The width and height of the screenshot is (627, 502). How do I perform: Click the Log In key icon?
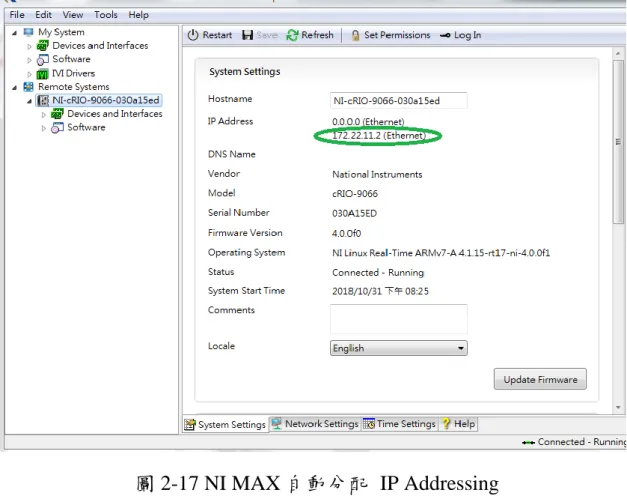(x=445, y=36)
